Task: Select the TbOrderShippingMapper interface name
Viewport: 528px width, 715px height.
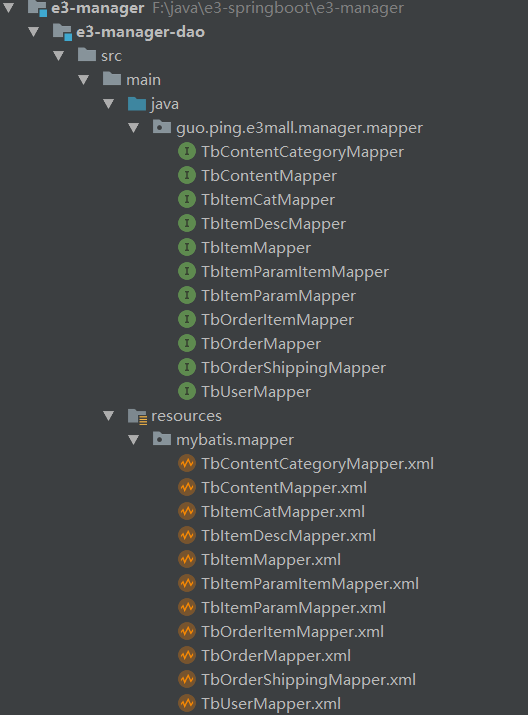Action: (294, 368)
